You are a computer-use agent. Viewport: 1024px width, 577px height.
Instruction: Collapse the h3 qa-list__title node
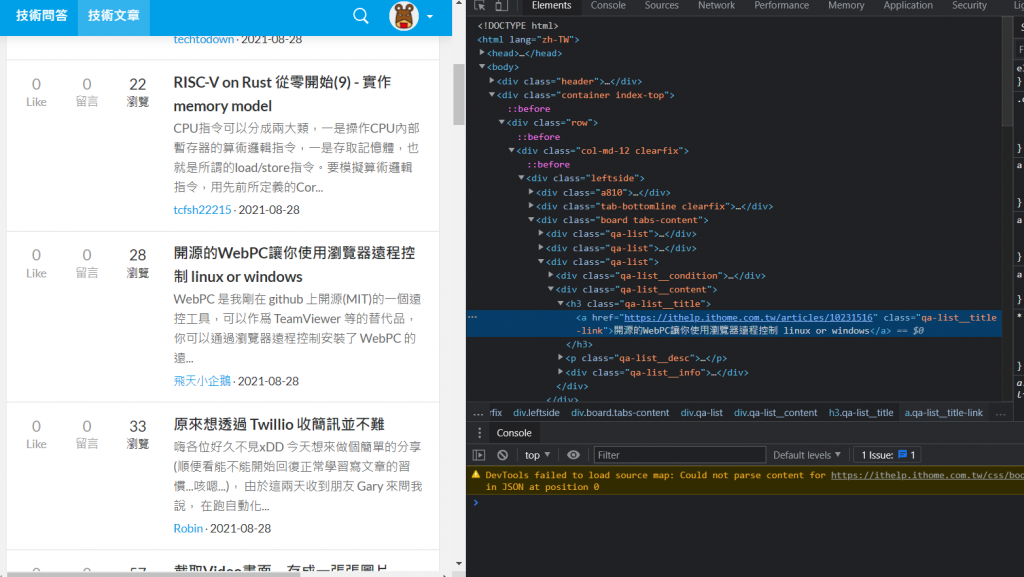[x=560, y=304]
